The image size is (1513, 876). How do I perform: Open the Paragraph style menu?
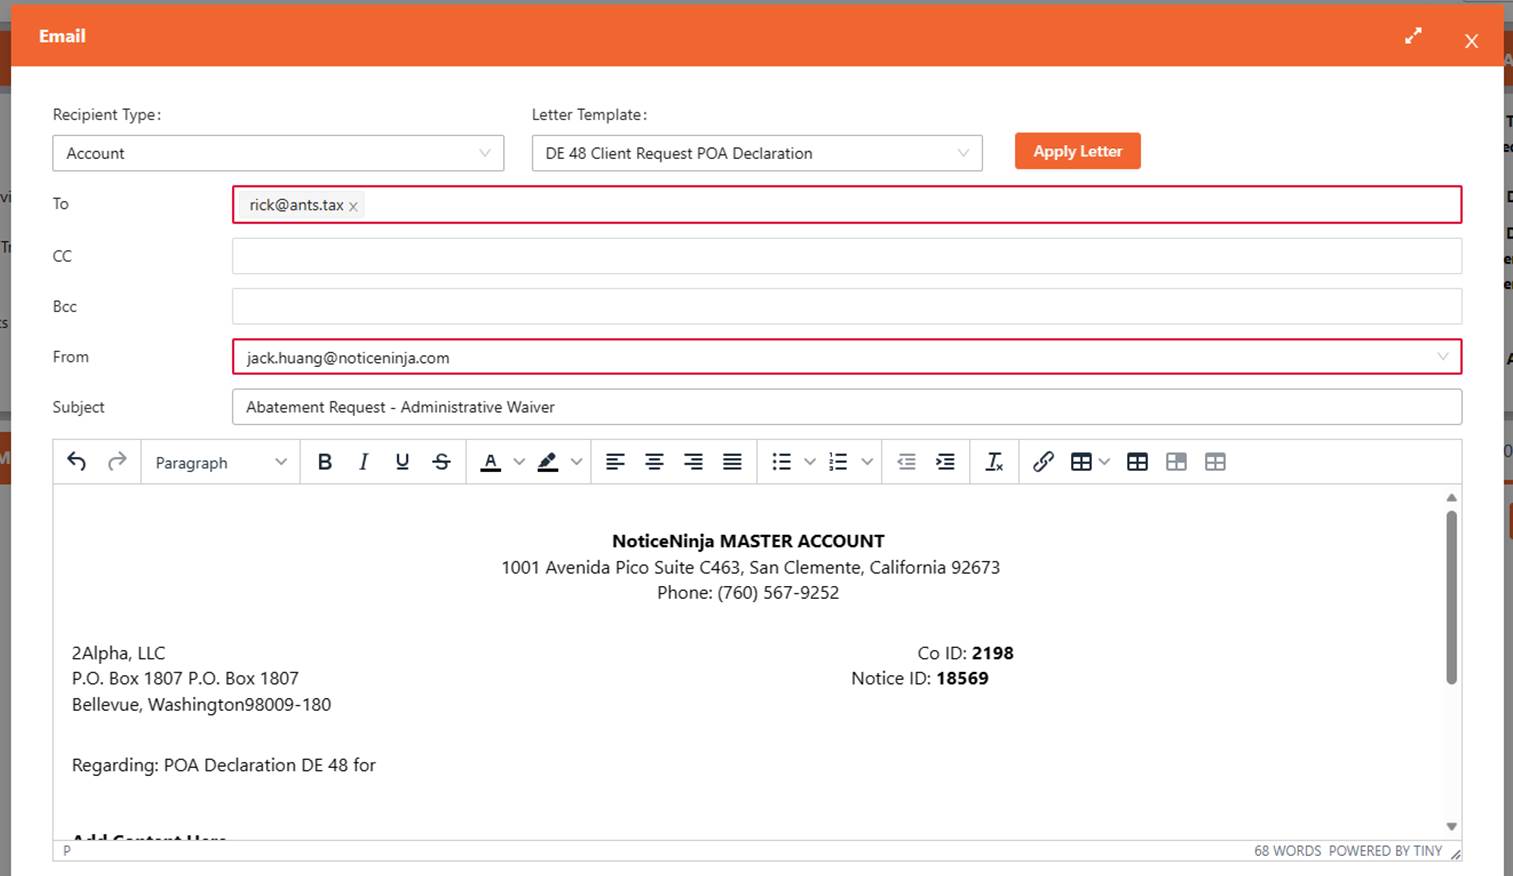point(219,462)
